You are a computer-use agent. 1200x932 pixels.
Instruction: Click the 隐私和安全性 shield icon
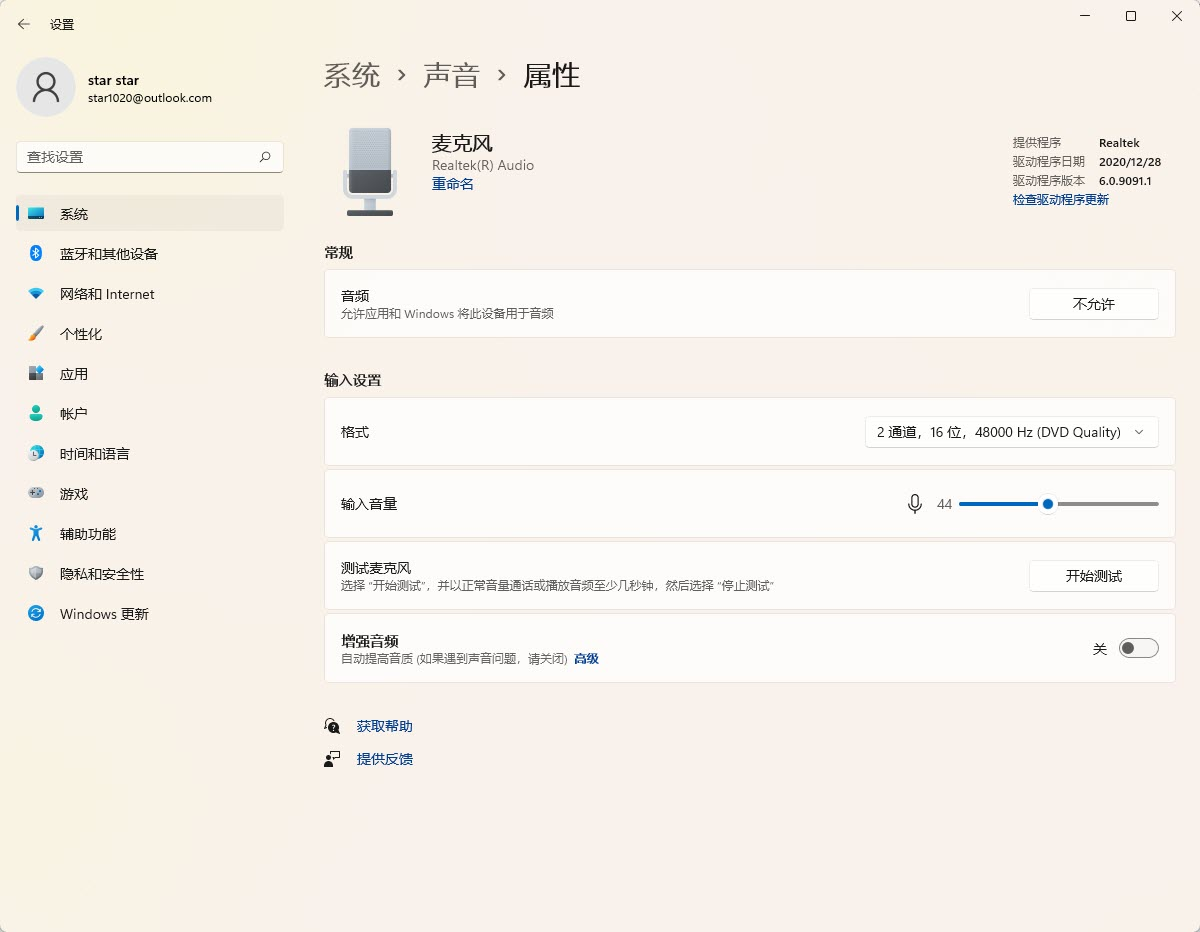37,574
